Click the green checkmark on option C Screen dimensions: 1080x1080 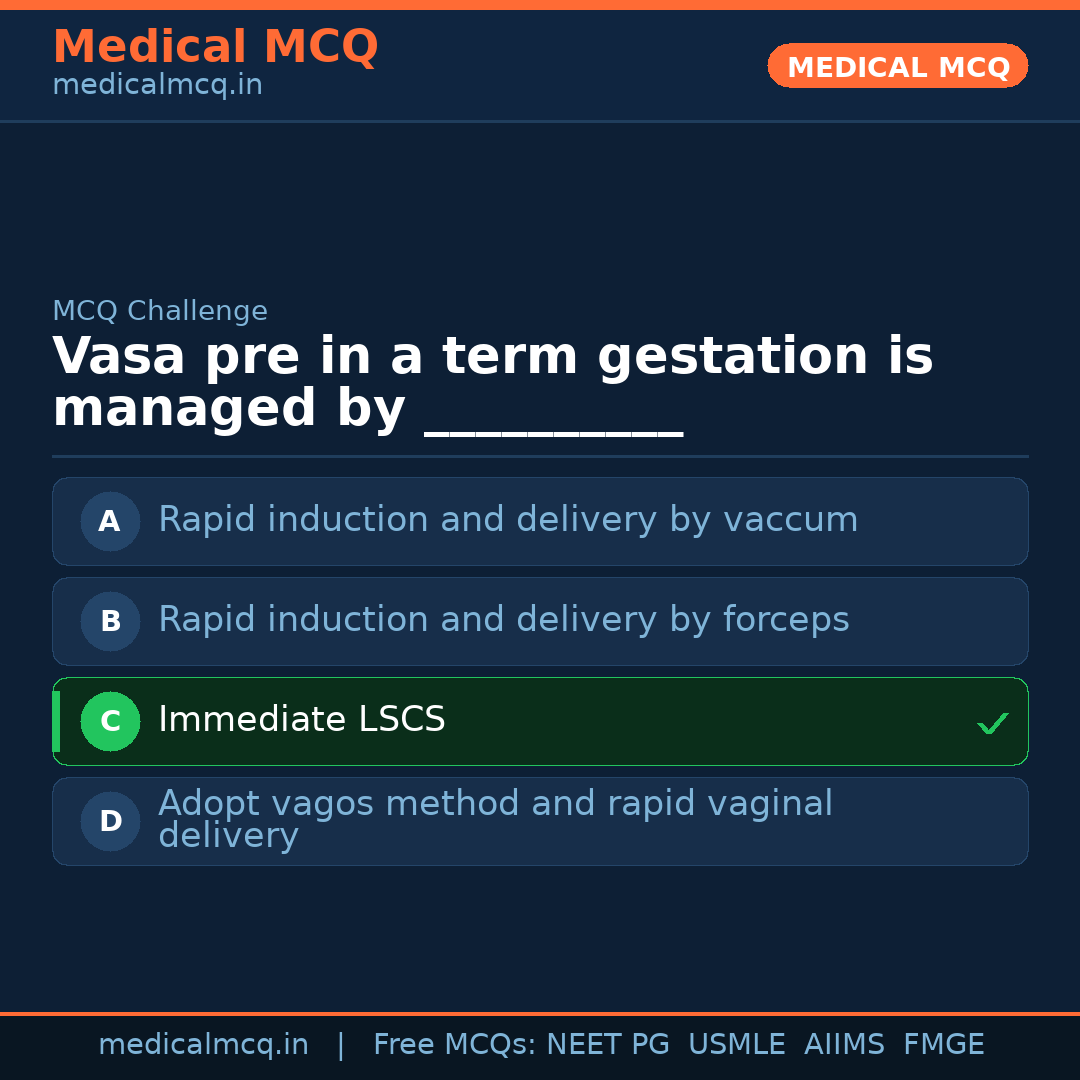click(x=992, y=723)
